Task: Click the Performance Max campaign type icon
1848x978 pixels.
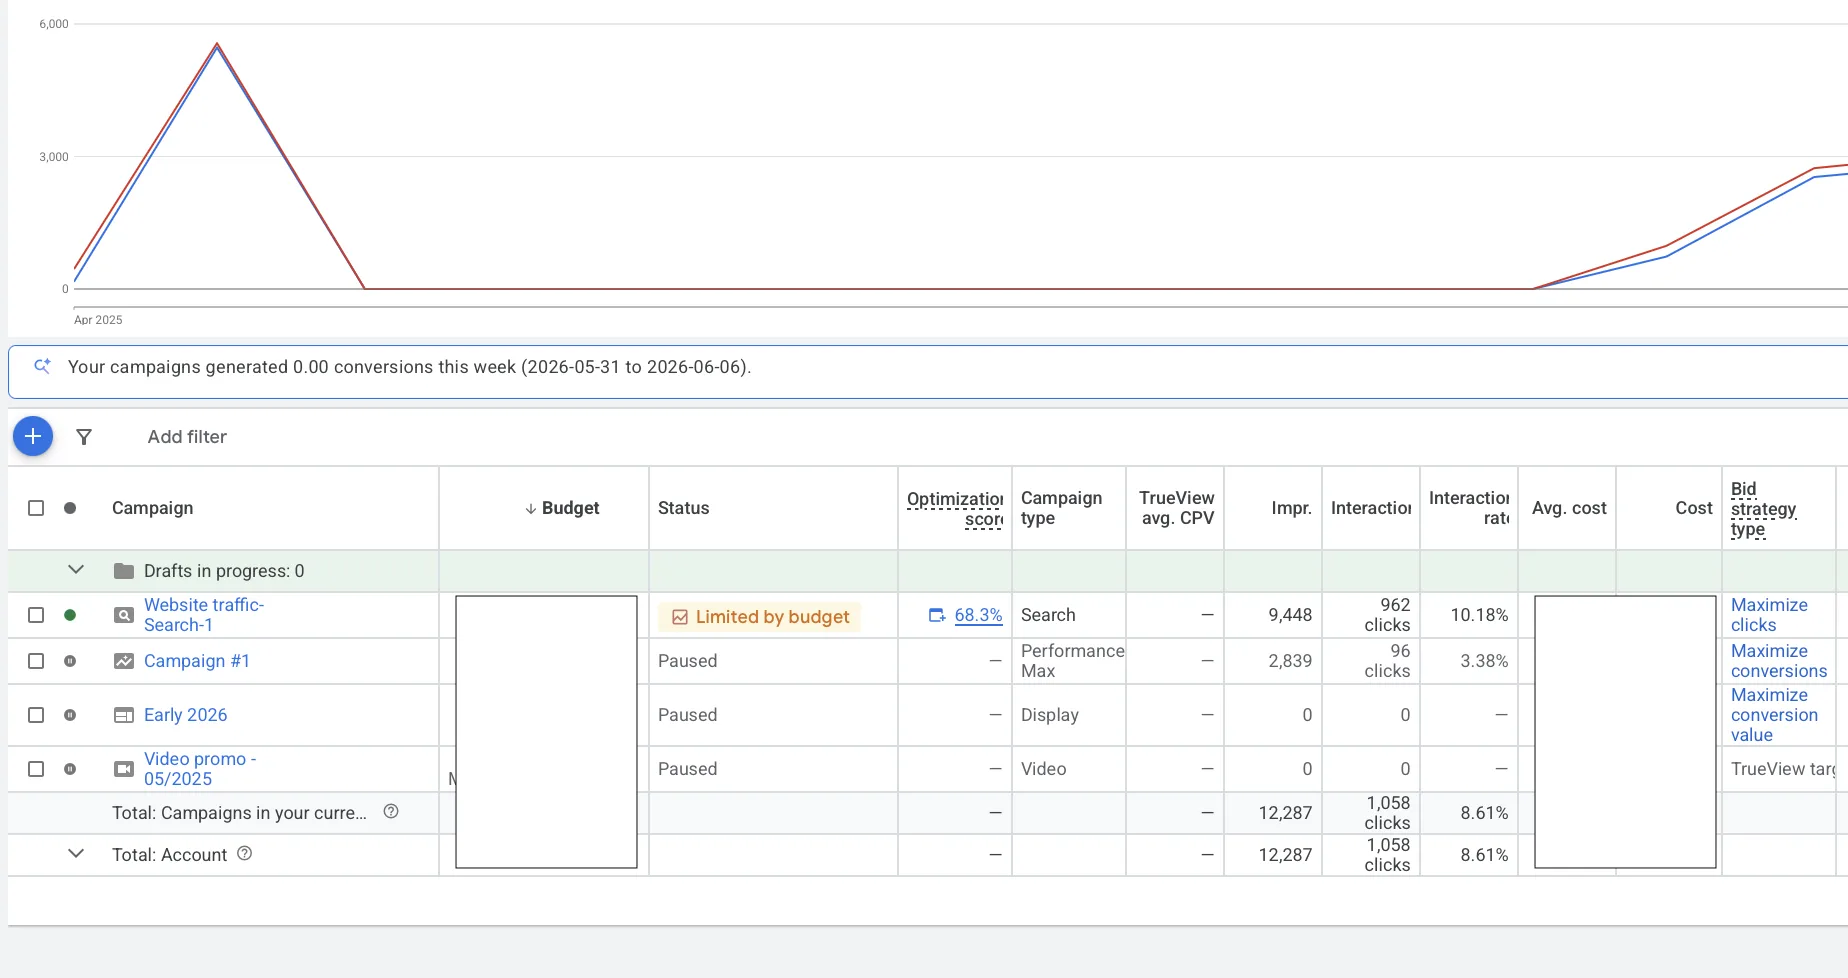Action: tap(124, 661)
